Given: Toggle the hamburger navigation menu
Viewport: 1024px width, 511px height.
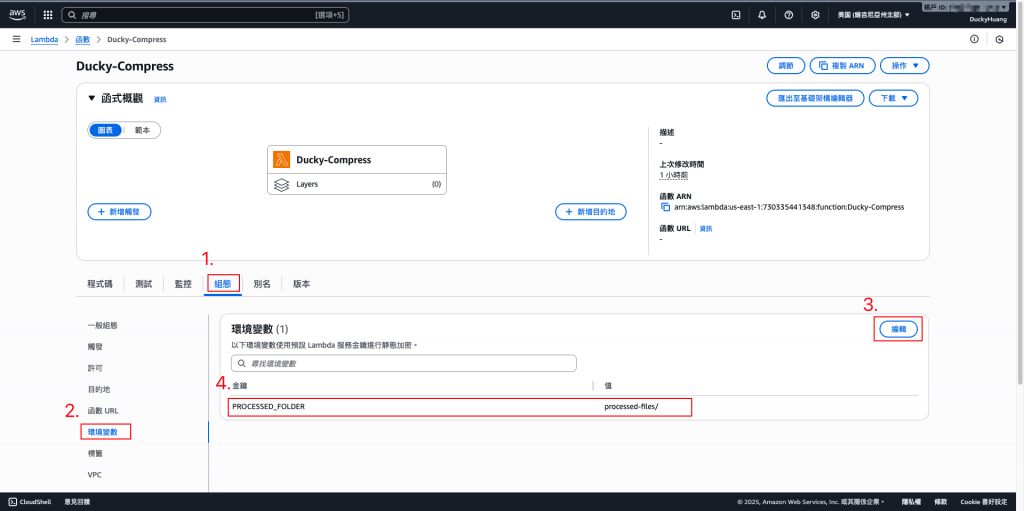Looking at the screenshot, I should point(16,39).
